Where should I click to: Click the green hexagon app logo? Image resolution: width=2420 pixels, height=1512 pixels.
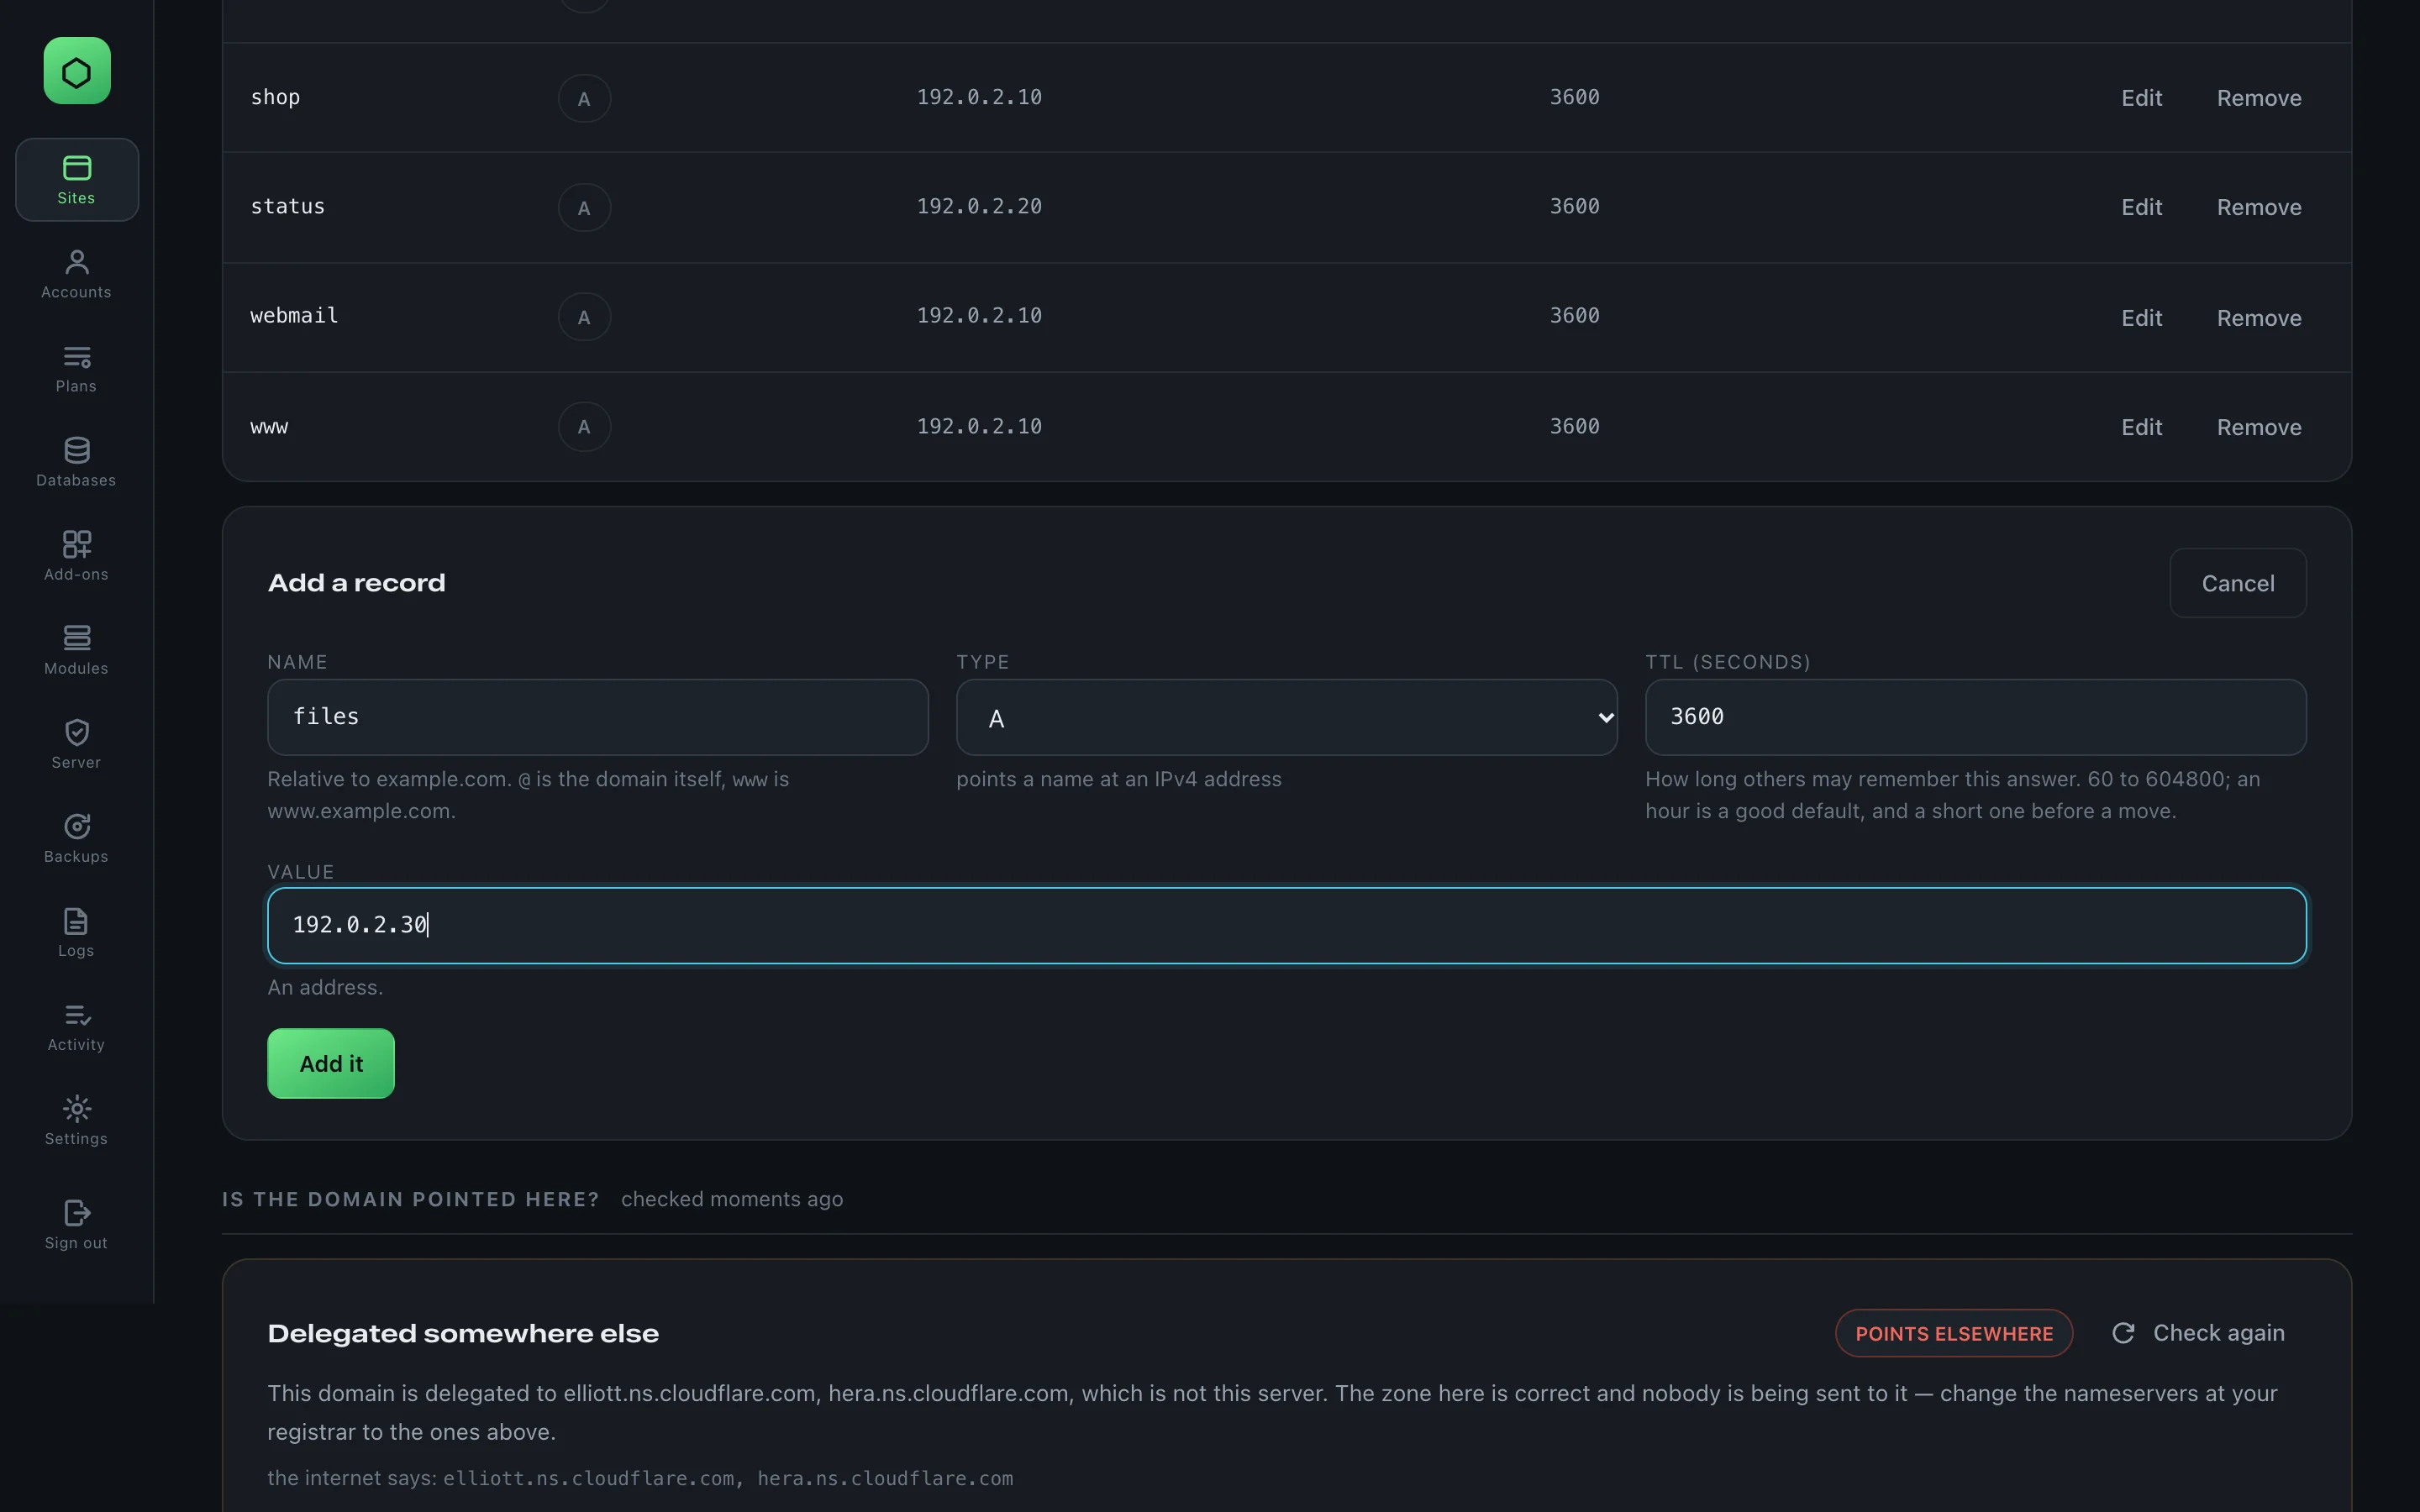tap(77, 71)
